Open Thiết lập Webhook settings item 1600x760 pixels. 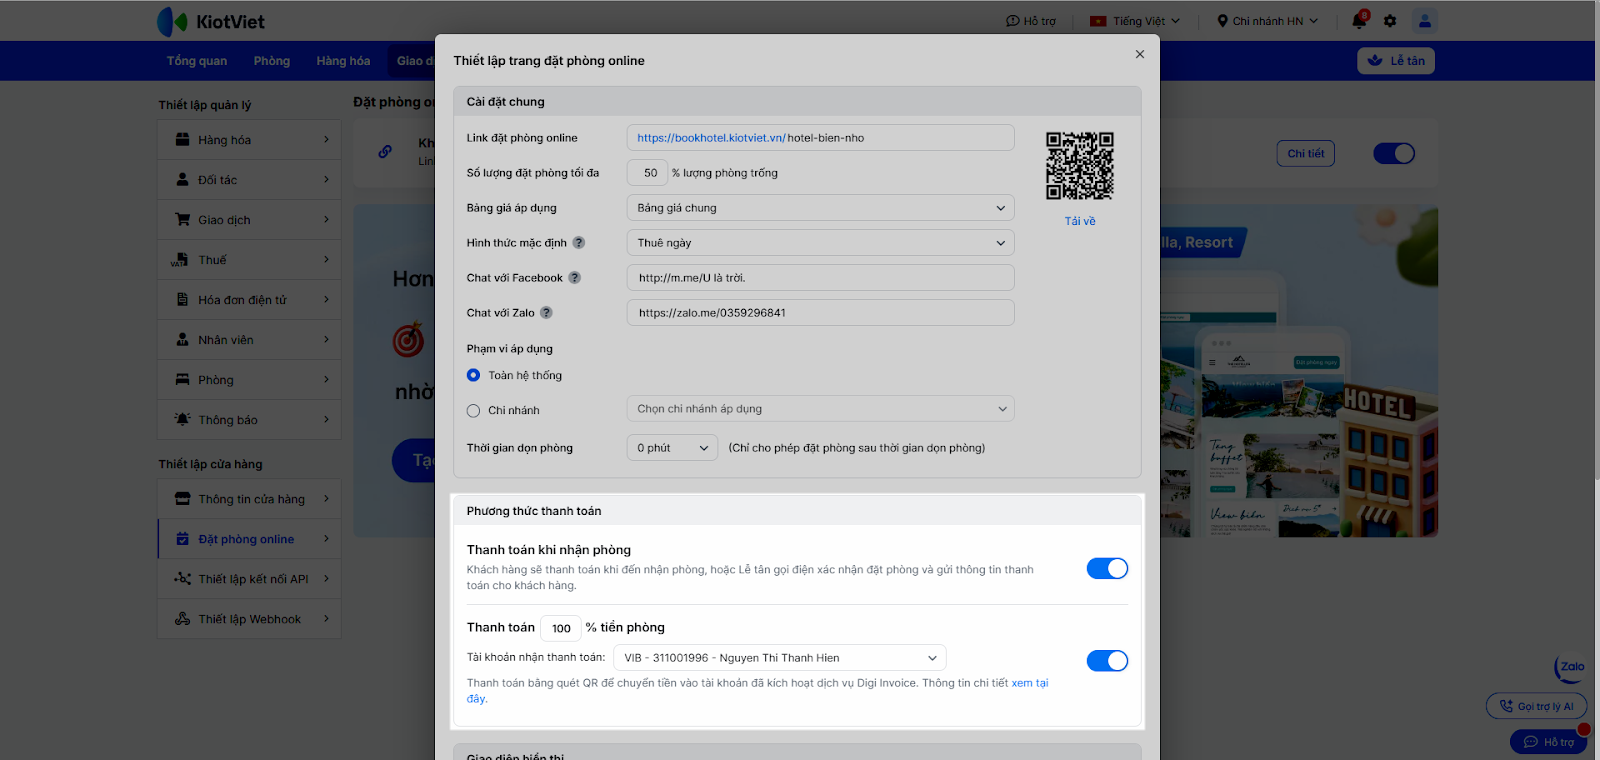click(x=249, y=619)
